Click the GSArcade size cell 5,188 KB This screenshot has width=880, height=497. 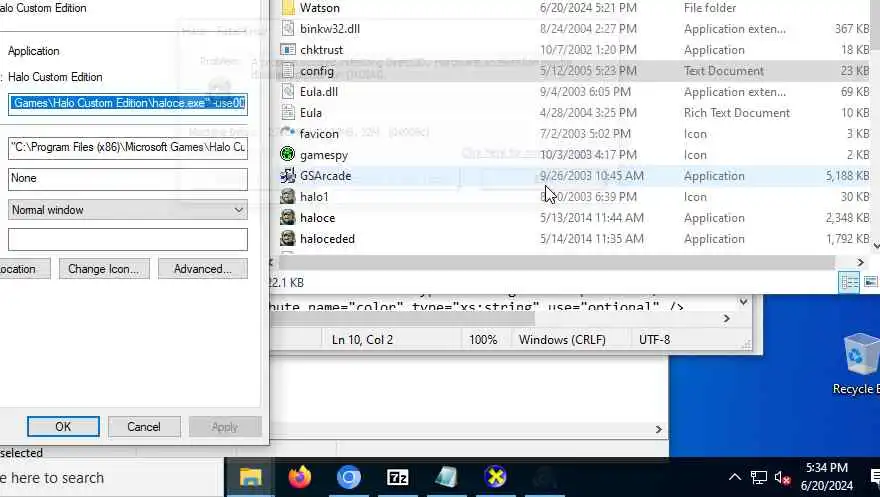(847, 176)
